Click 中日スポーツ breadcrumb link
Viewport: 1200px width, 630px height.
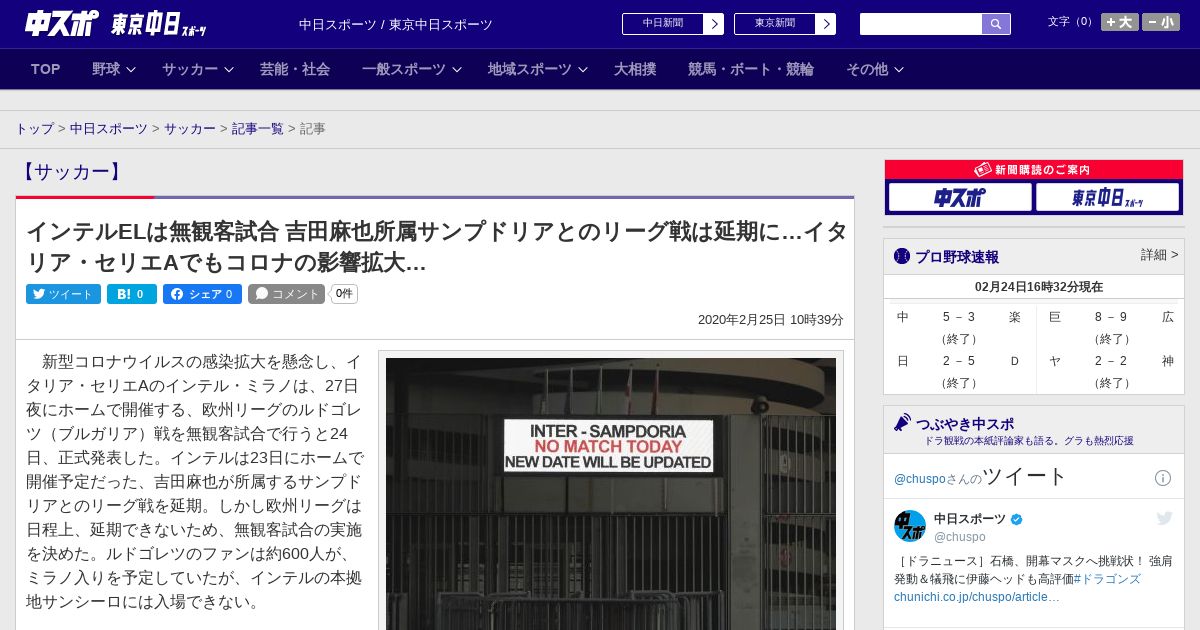coord(109,129)
